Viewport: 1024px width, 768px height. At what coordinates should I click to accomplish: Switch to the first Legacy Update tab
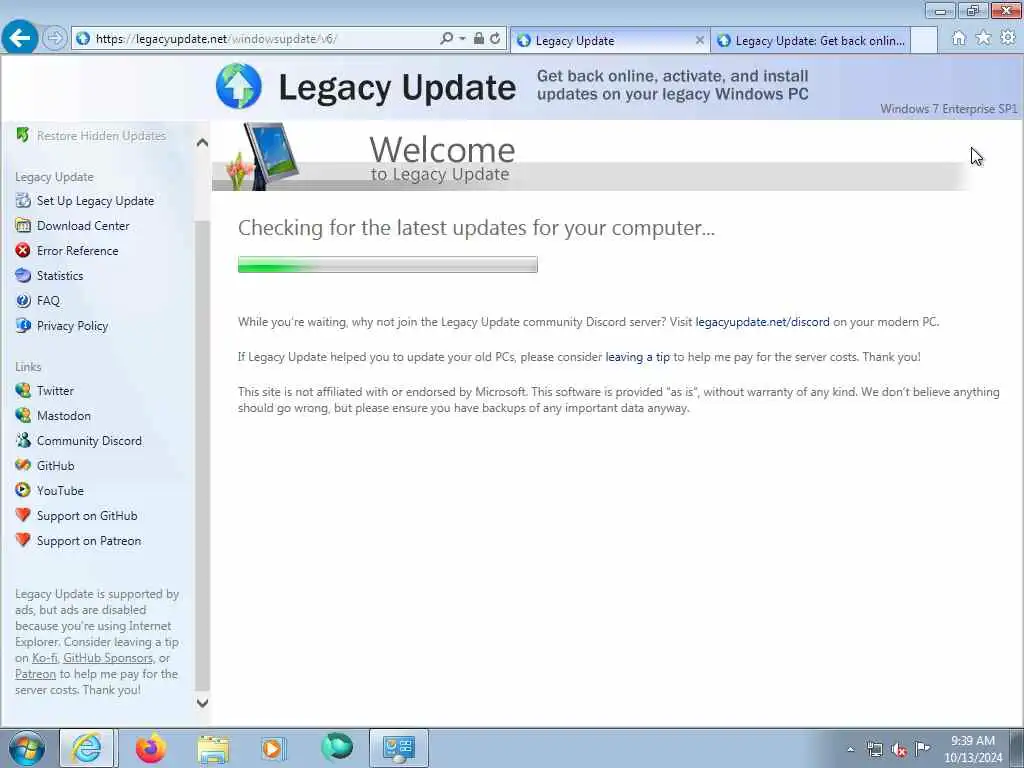tap(607, 40)
